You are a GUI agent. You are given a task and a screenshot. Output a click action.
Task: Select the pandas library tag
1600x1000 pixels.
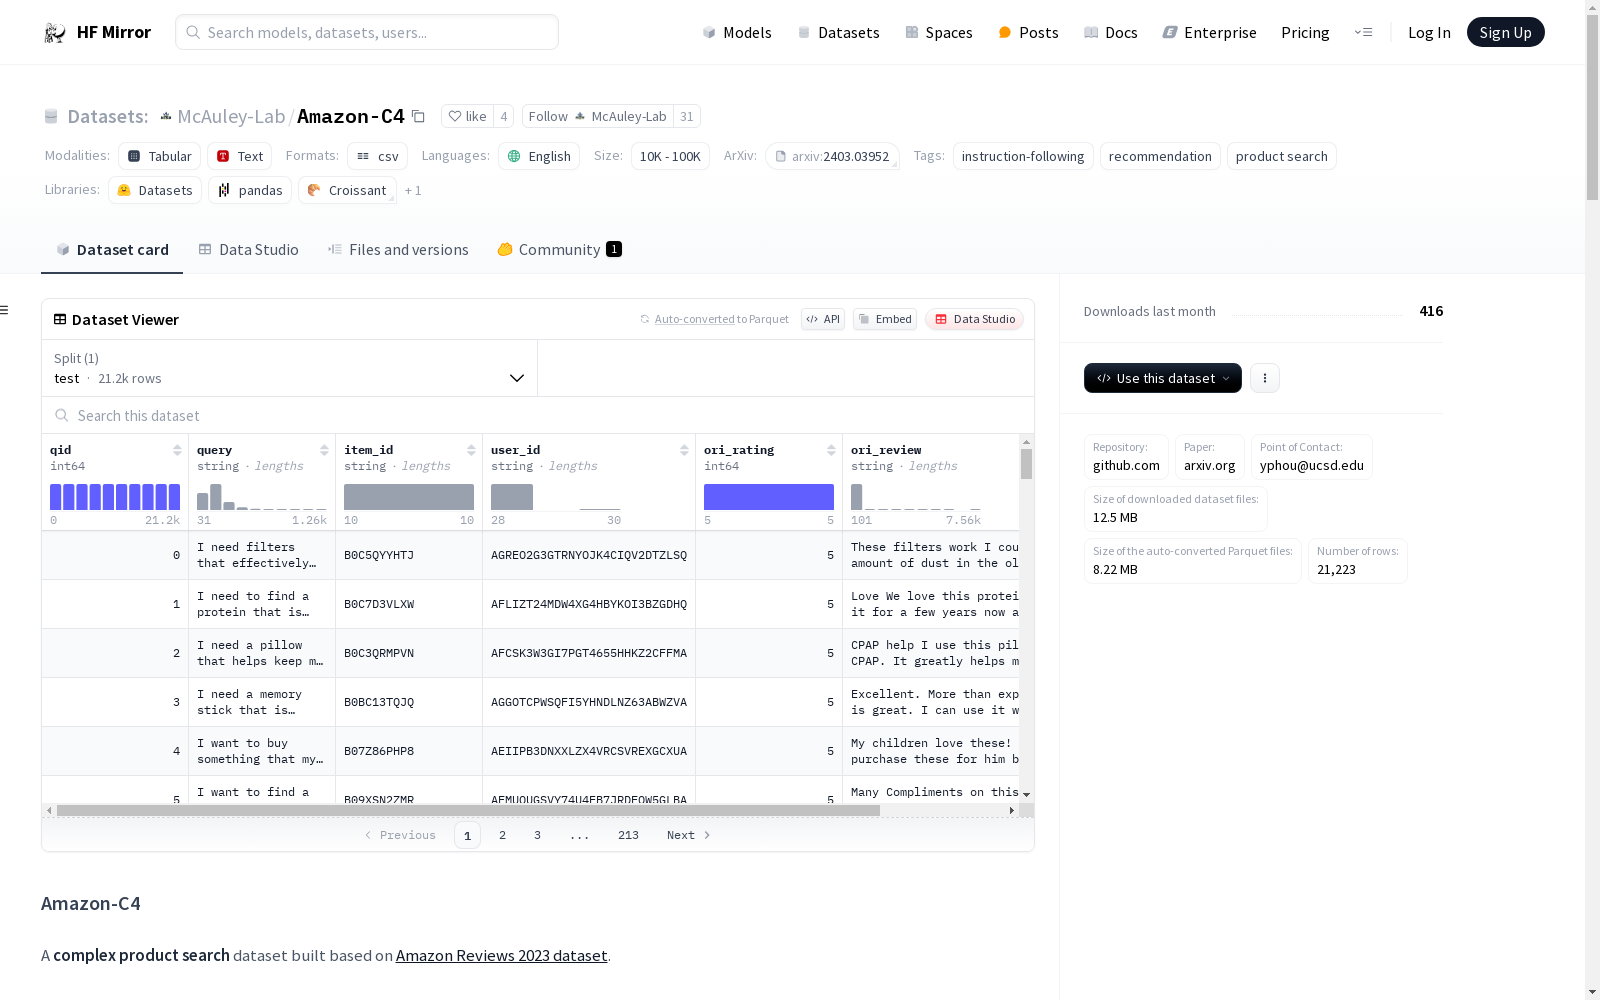point(250,190)
